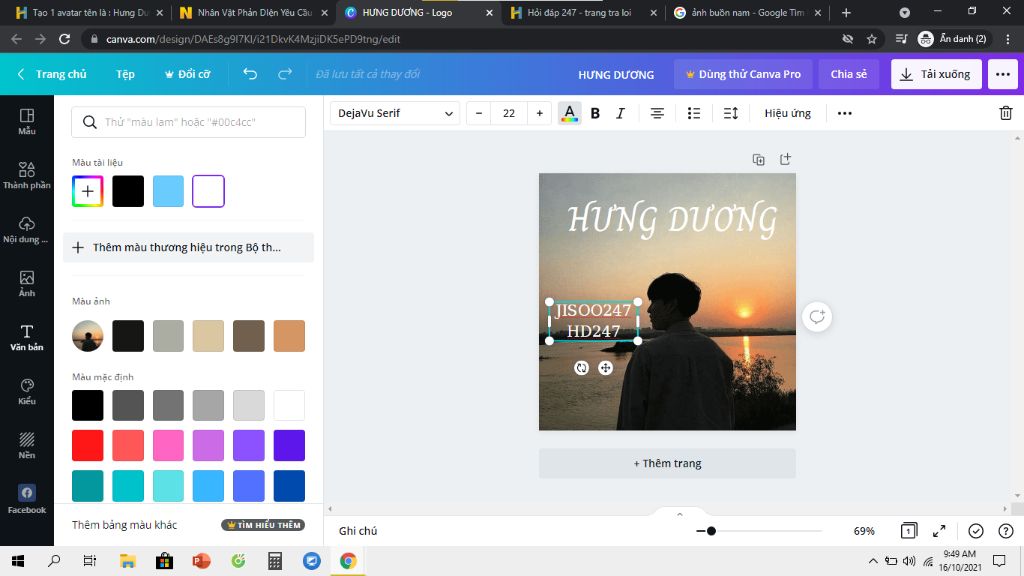
Task: Select the red default color swatch
Action: (88, 445)
